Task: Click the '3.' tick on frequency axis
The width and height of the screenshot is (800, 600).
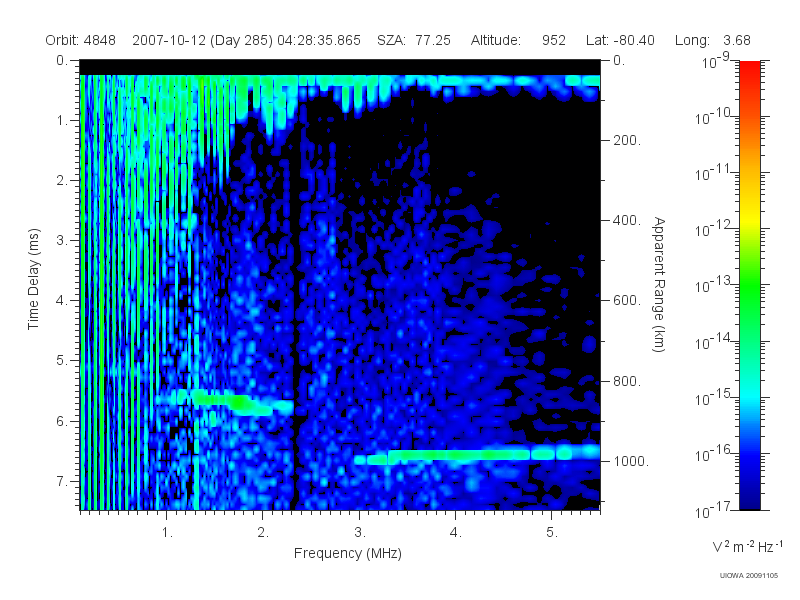Action: pos(360,533)
